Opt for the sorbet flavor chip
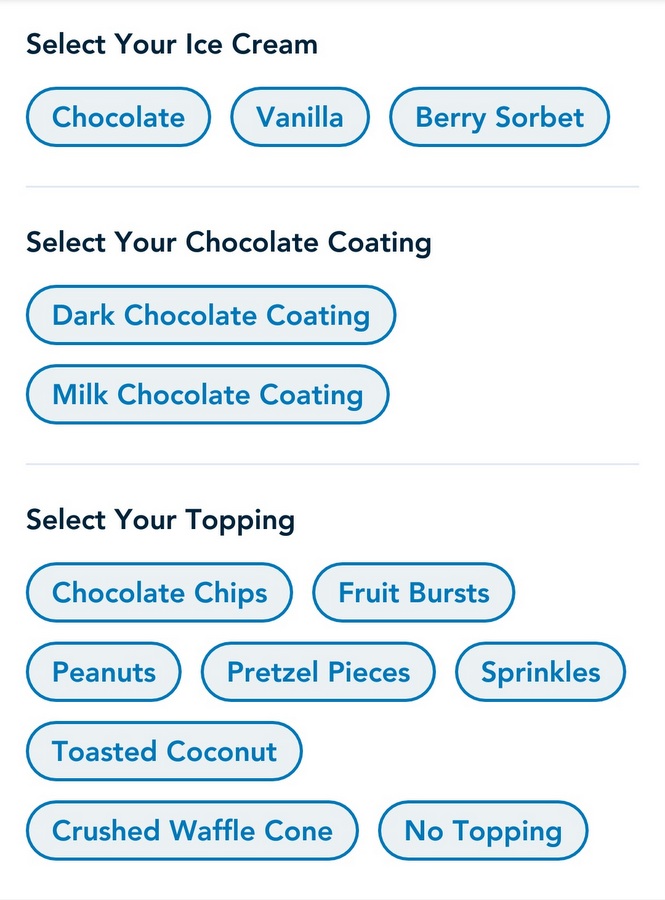 [499, 117]
